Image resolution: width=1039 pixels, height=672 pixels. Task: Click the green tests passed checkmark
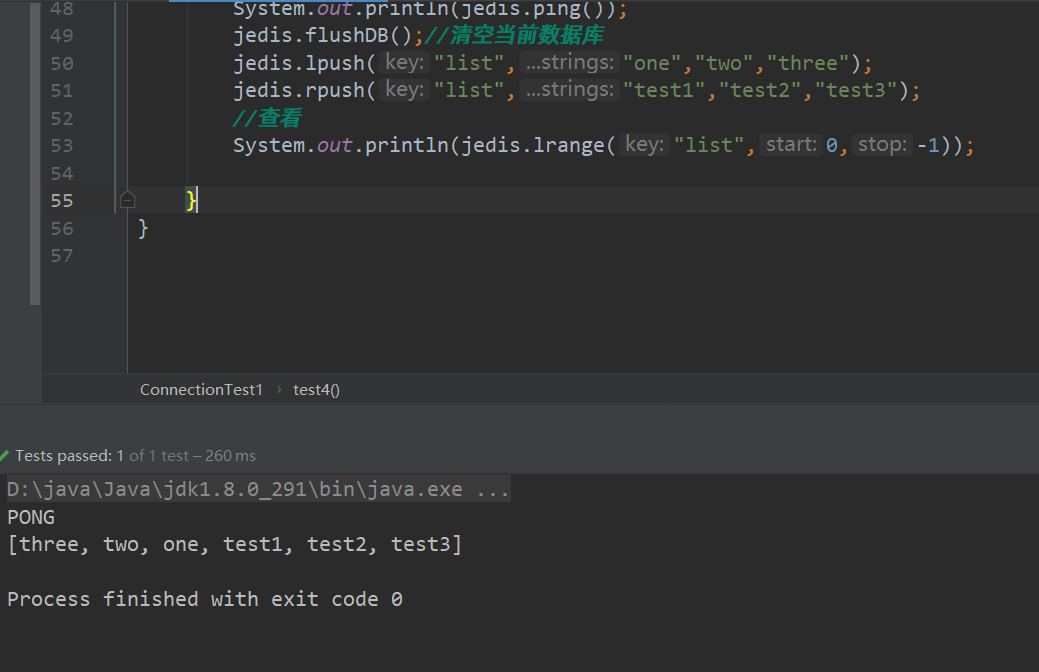coord(4,455)
